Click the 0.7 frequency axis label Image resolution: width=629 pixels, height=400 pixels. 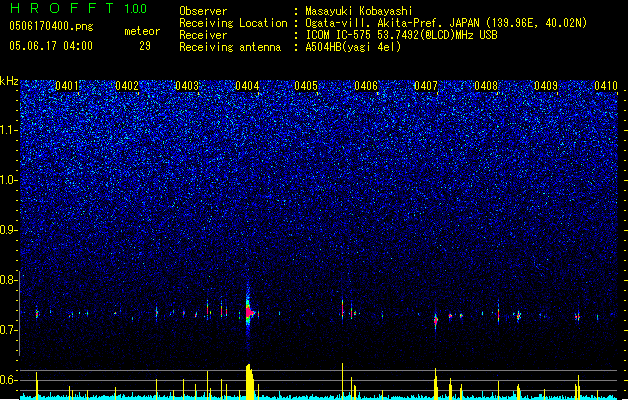click(9, 330)
